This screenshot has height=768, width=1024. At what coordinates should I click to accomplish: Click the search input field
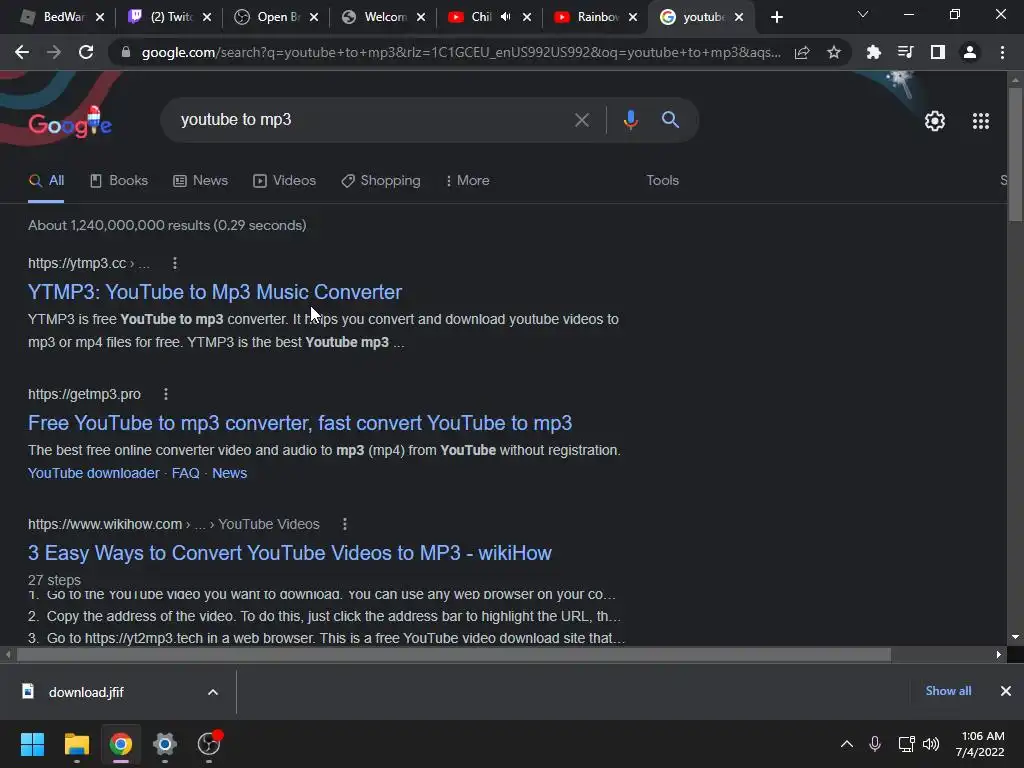[x=372, y=120]
